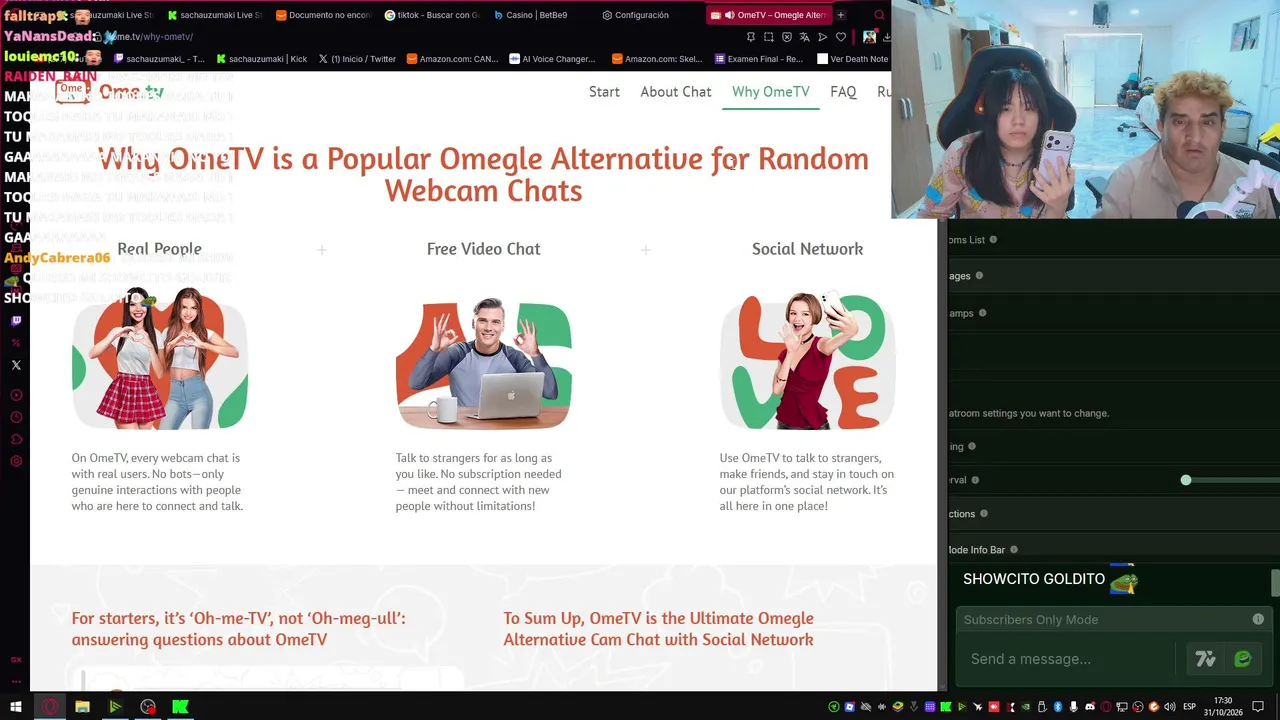Switch to the Configuración tab

point(635,15)
